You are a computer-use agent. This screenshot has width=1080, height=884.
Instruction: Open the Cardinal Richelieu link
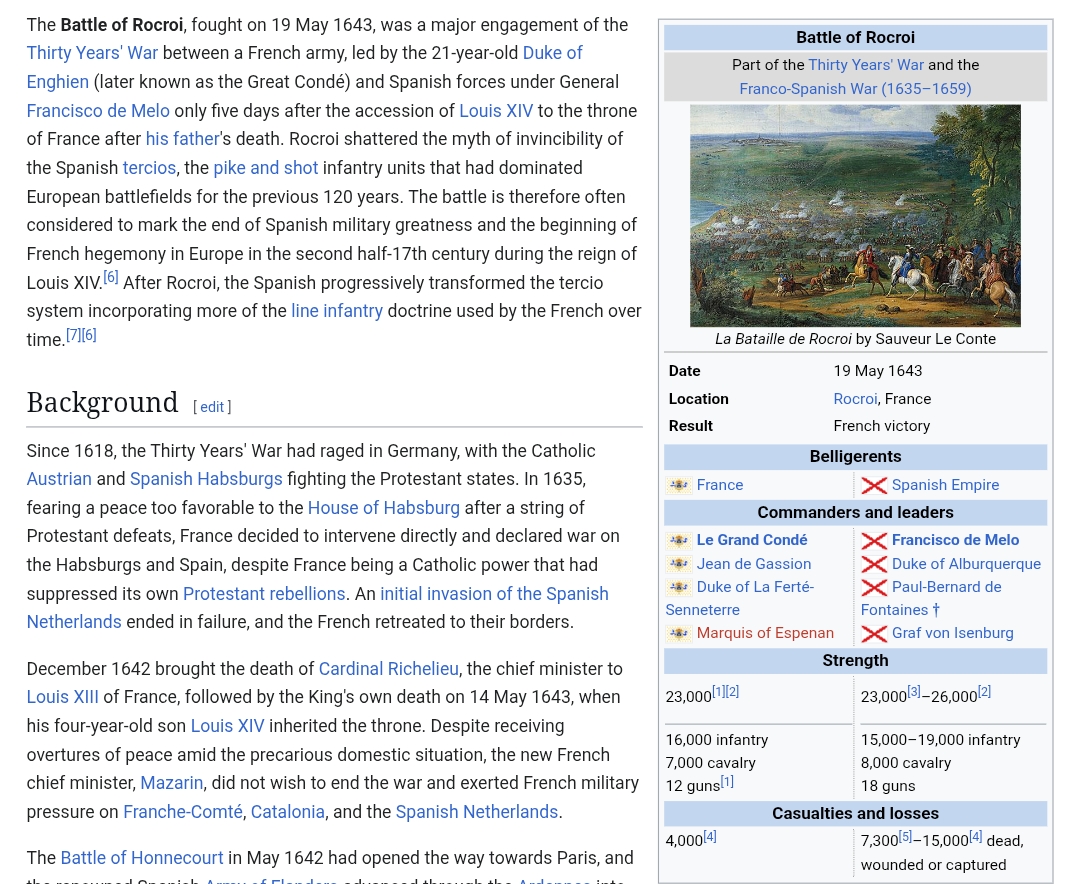[x=388, y=669]
